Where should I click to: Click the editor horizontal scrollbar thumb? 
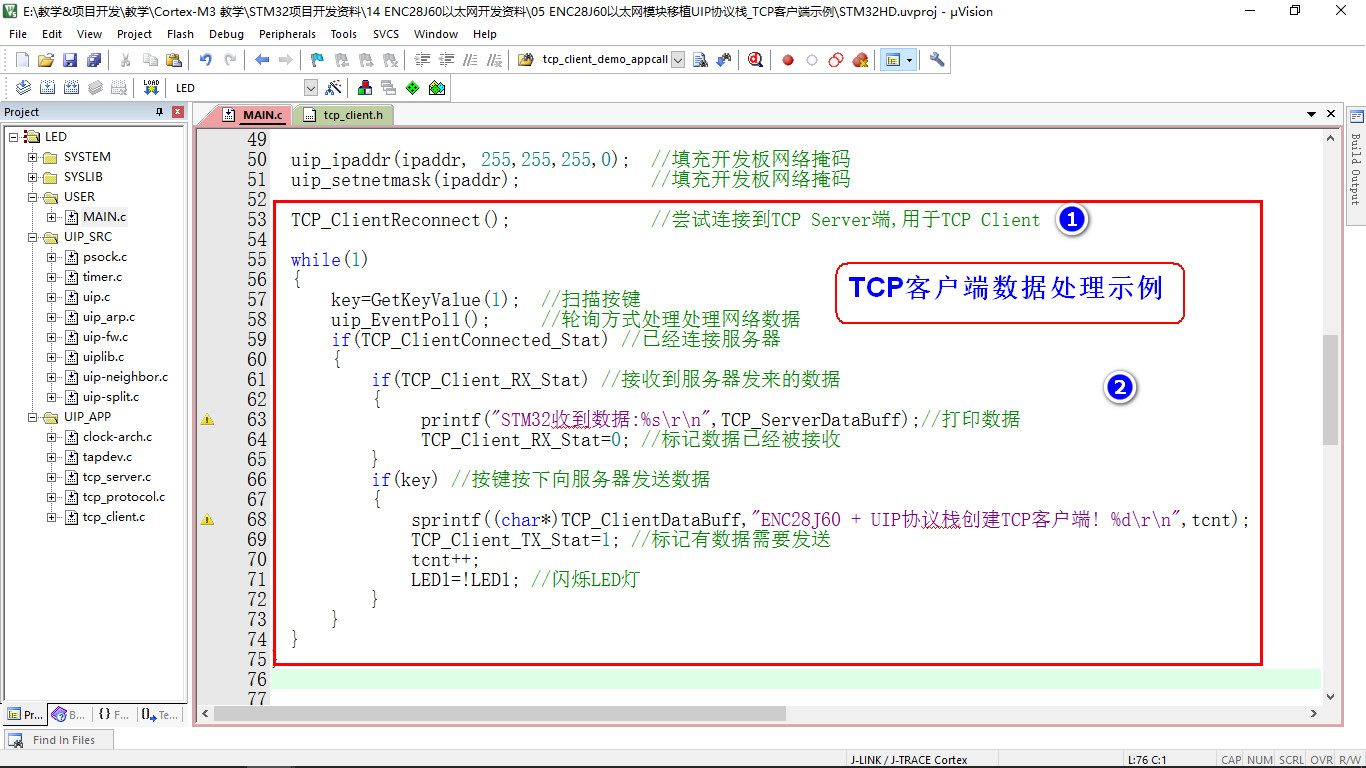tap(500, 713)
